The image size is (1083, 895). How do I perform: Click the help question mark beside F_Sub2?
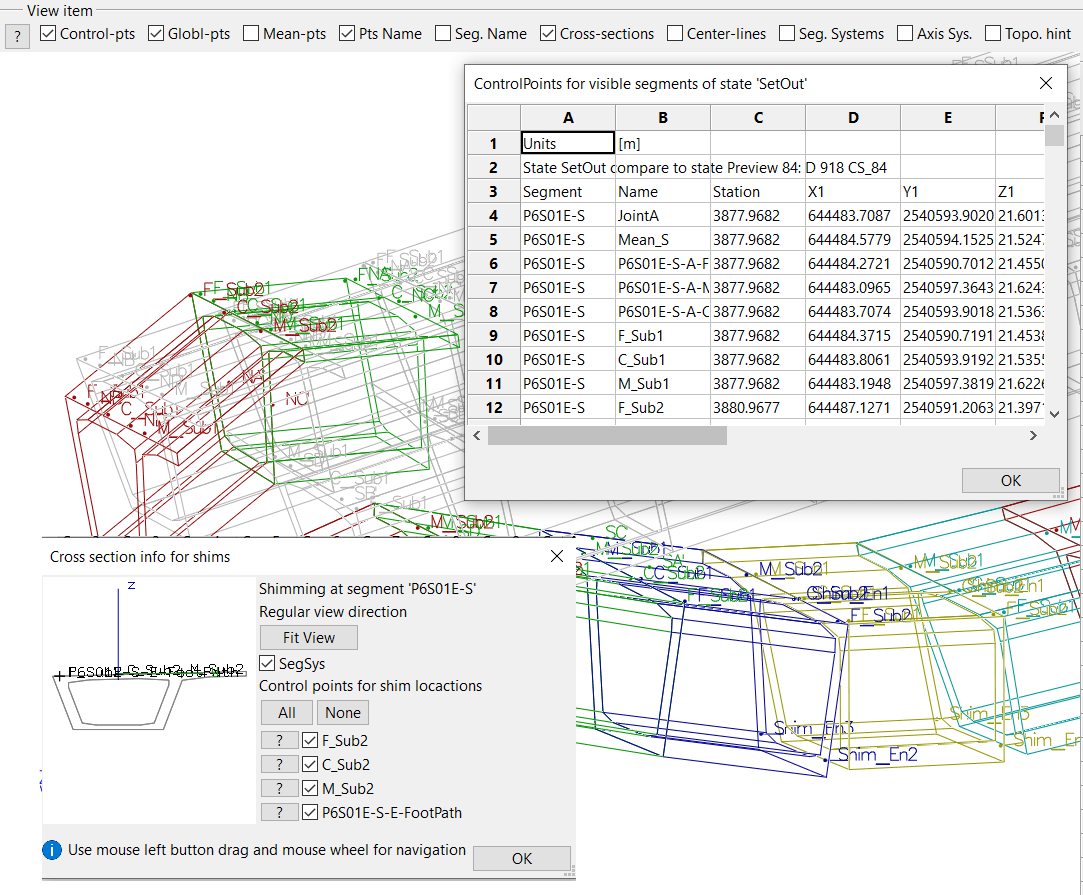coord(279,741)
